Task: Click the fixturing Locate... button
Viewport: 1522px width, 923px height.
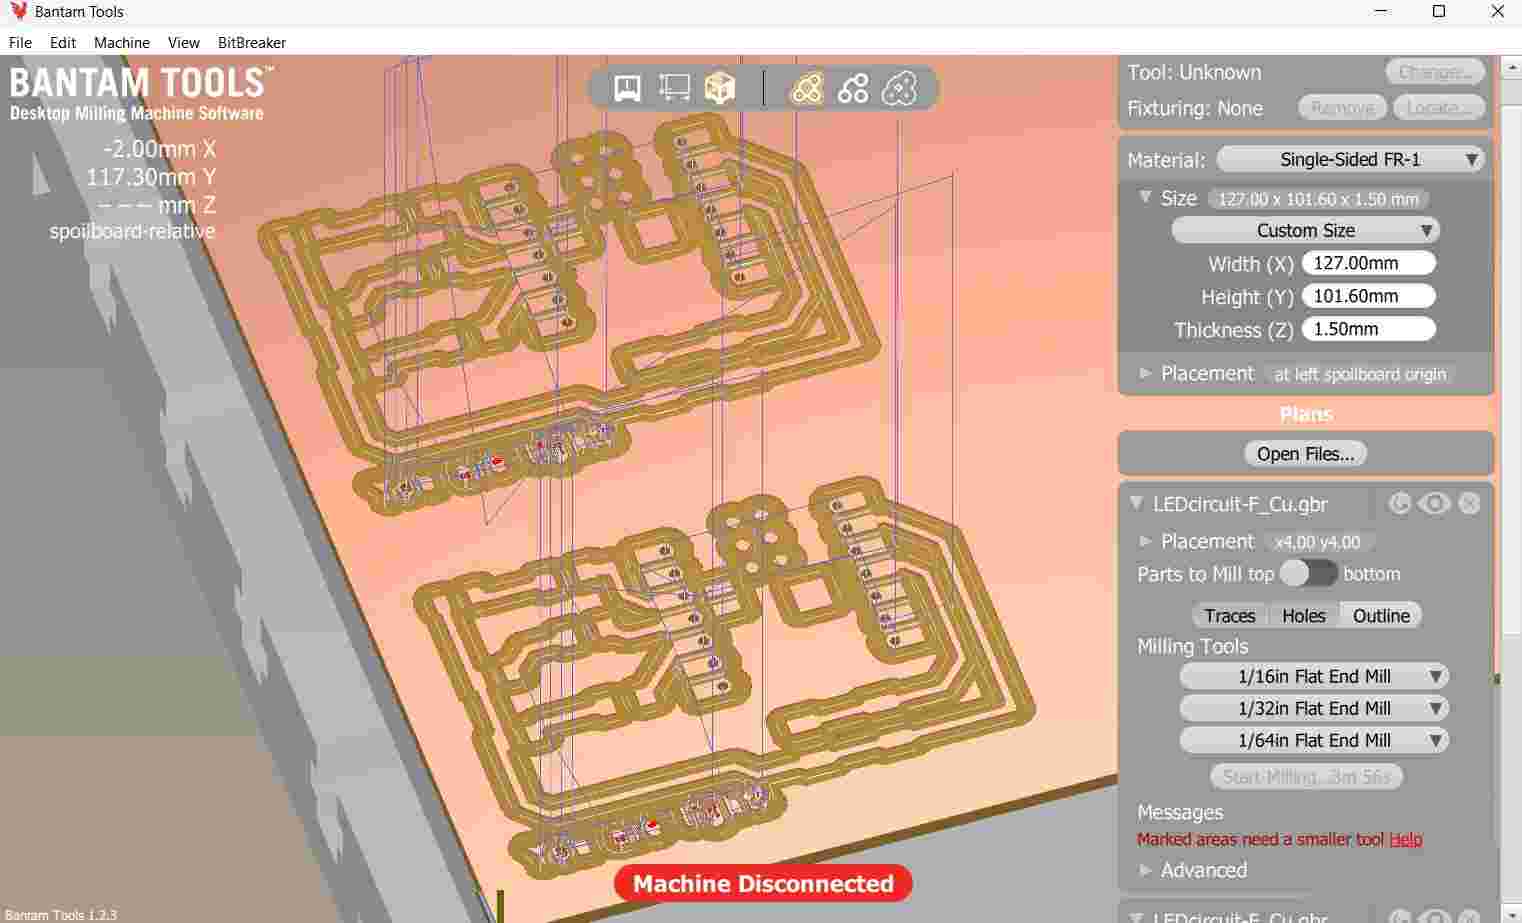Action: [x=1439, y=108]
